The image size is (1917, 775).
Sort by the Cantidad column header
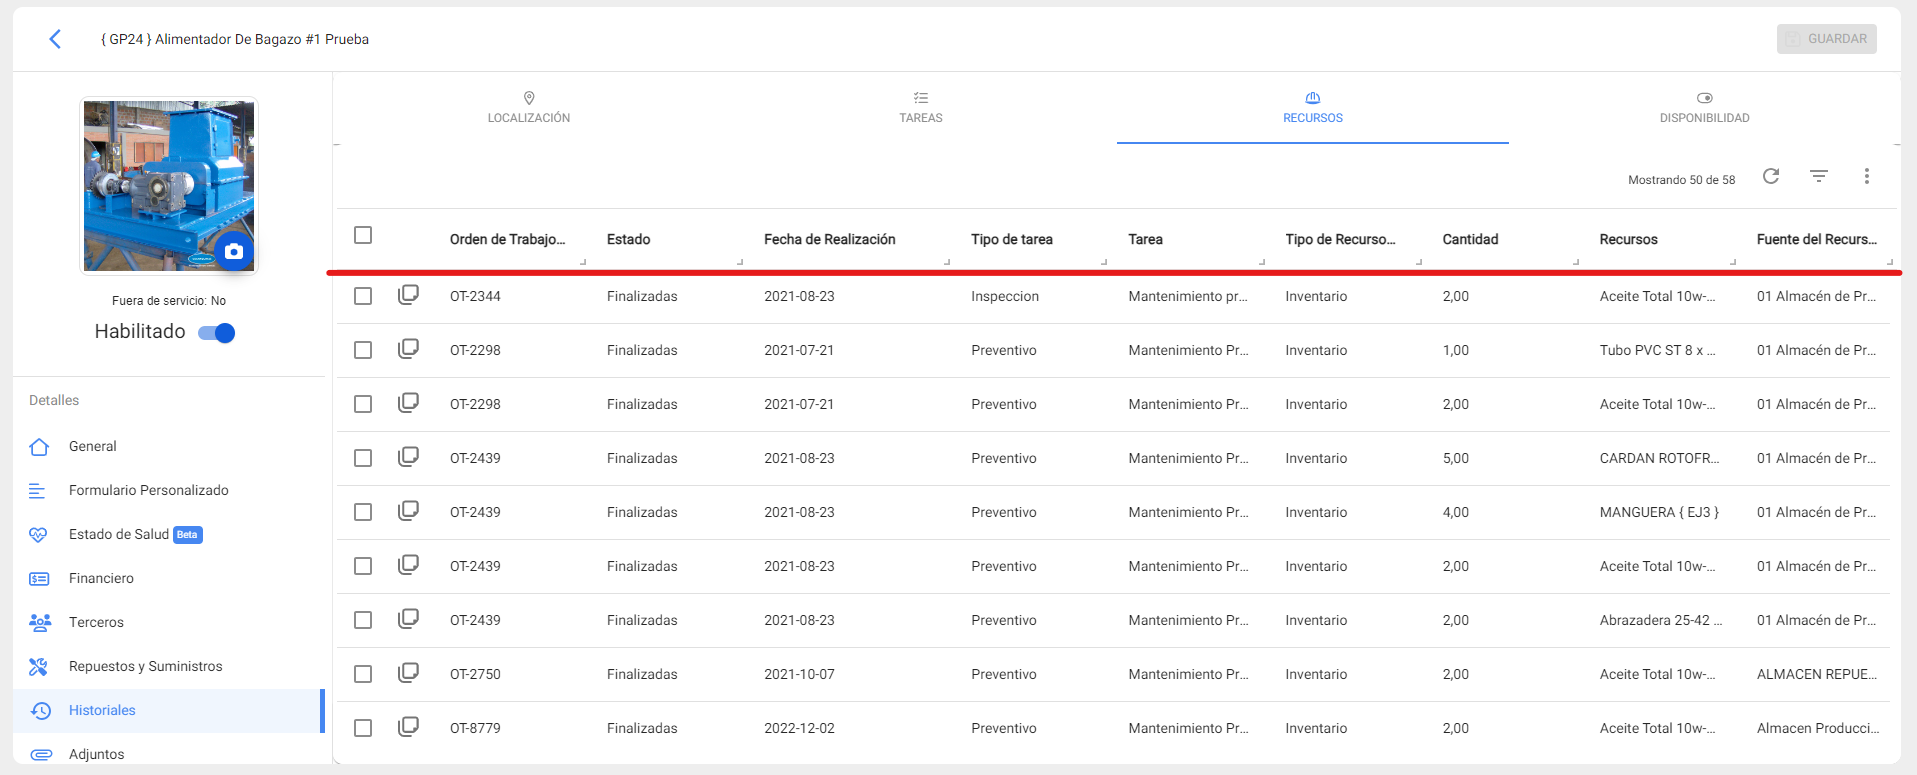[x=1469, y=240]
